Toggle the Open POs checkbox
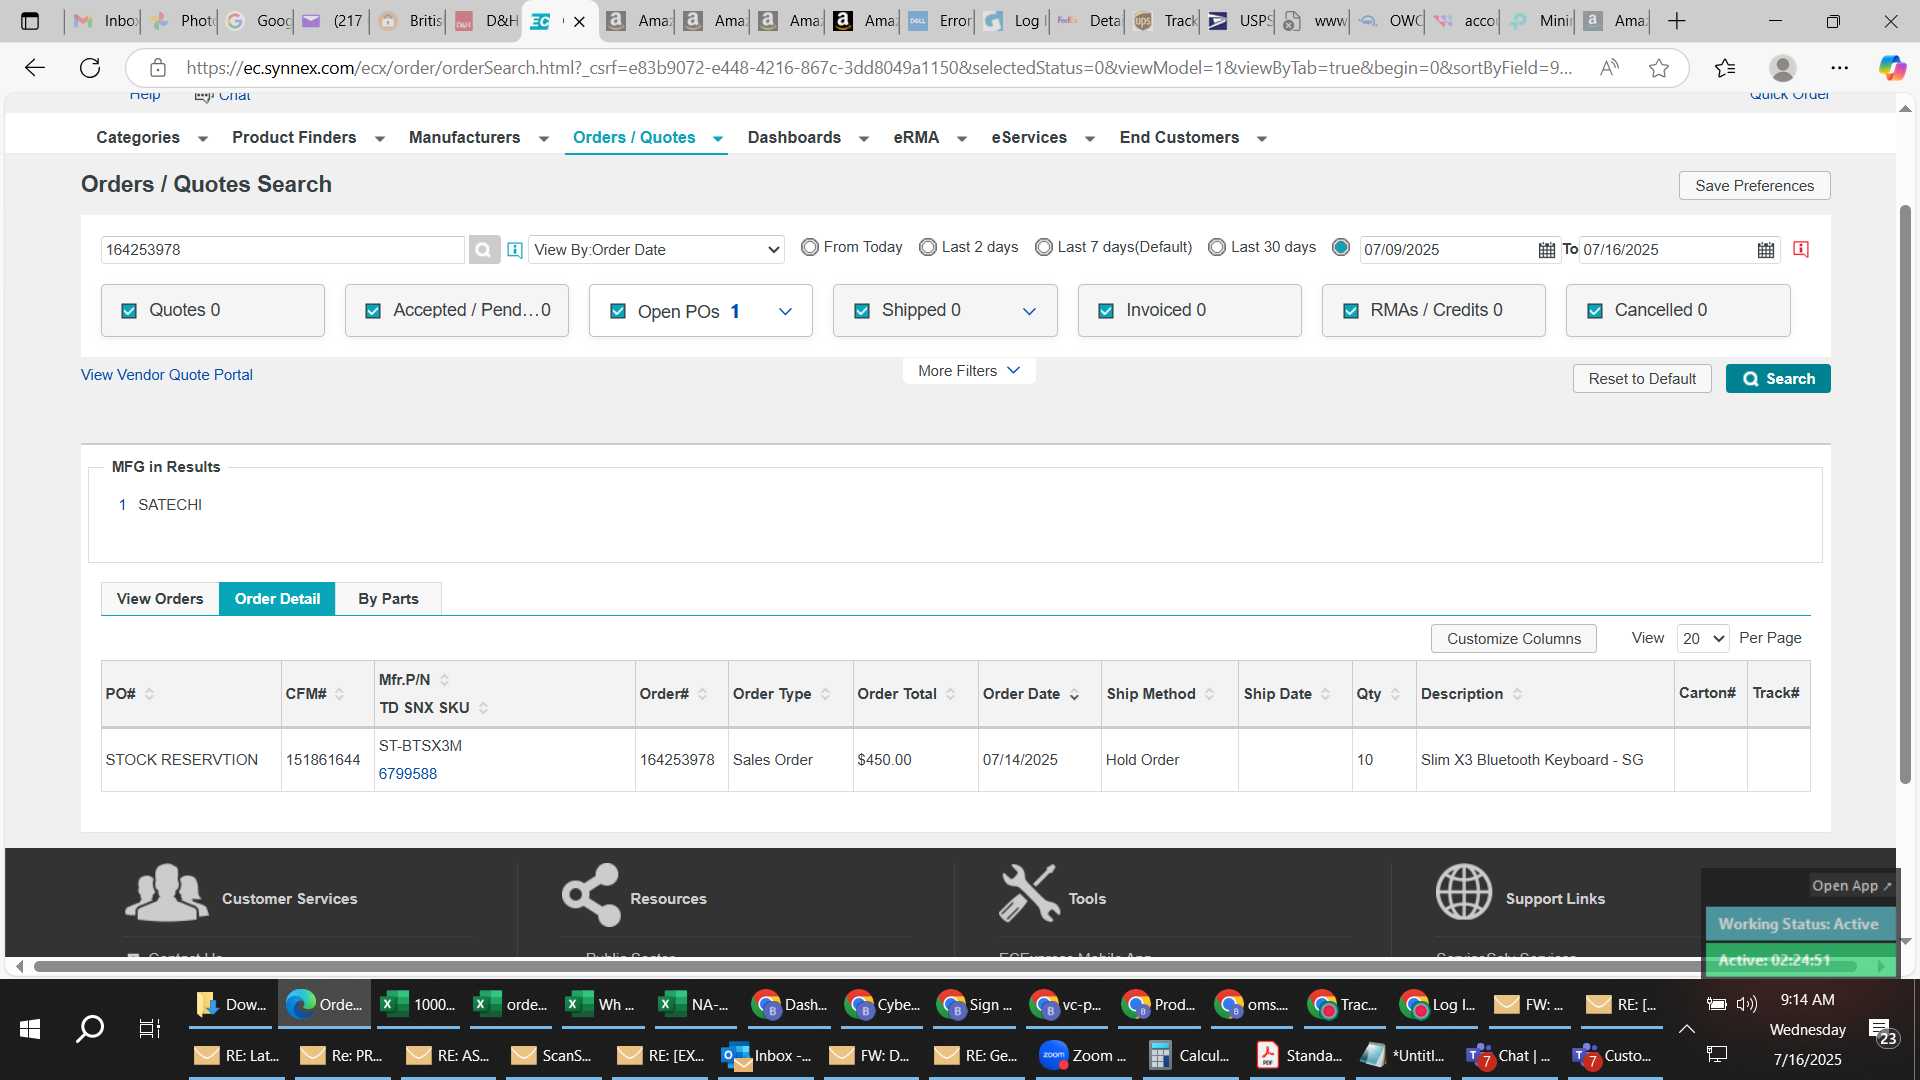The height and width of the screenshot is (1080, 1920). pyautogui.click(x=618, y=312)
